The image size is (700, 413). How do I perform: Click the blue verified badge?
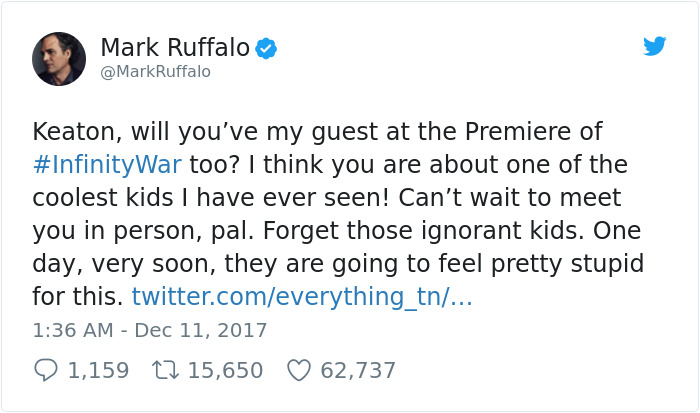[x=266, y=47]
